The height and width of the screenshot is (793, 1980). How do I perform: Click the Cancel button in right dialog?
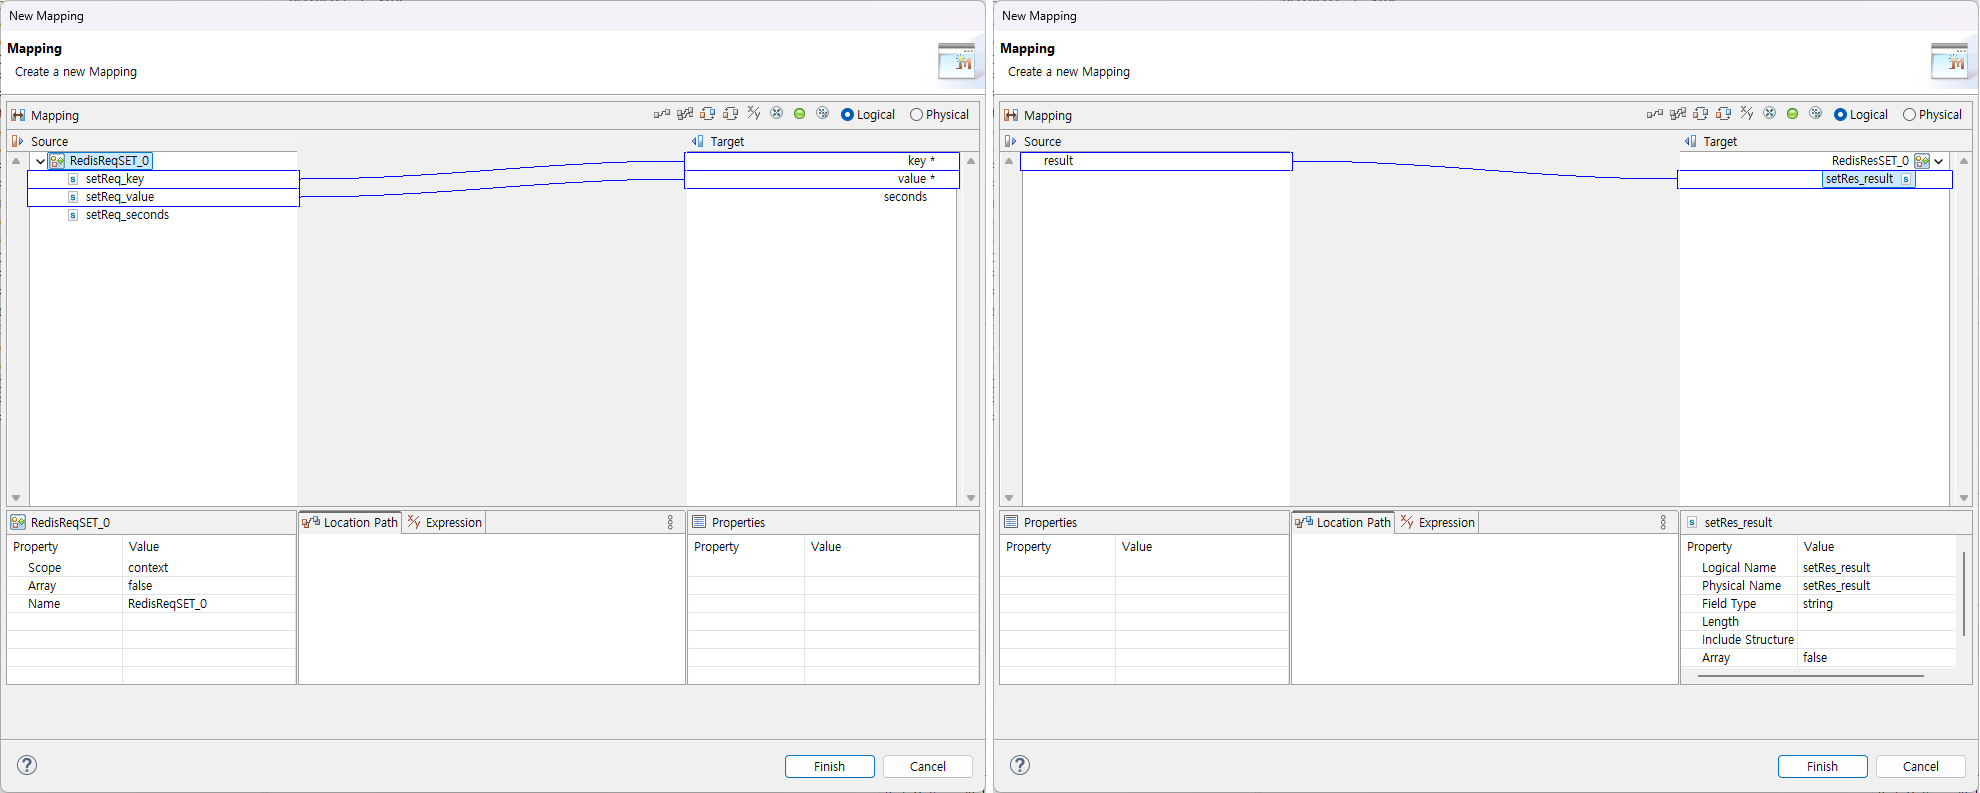click(x=1921, y=766)
